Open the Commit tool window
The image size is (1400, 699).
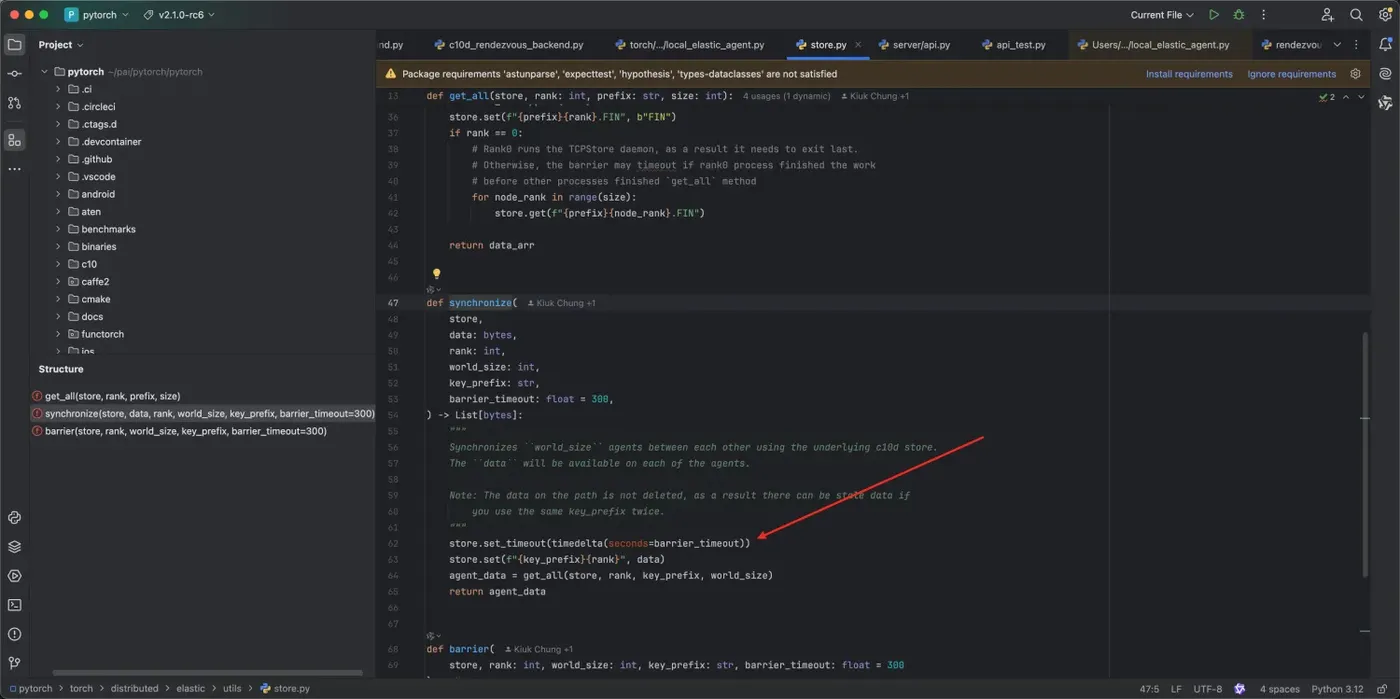click(x=14, y=74)
